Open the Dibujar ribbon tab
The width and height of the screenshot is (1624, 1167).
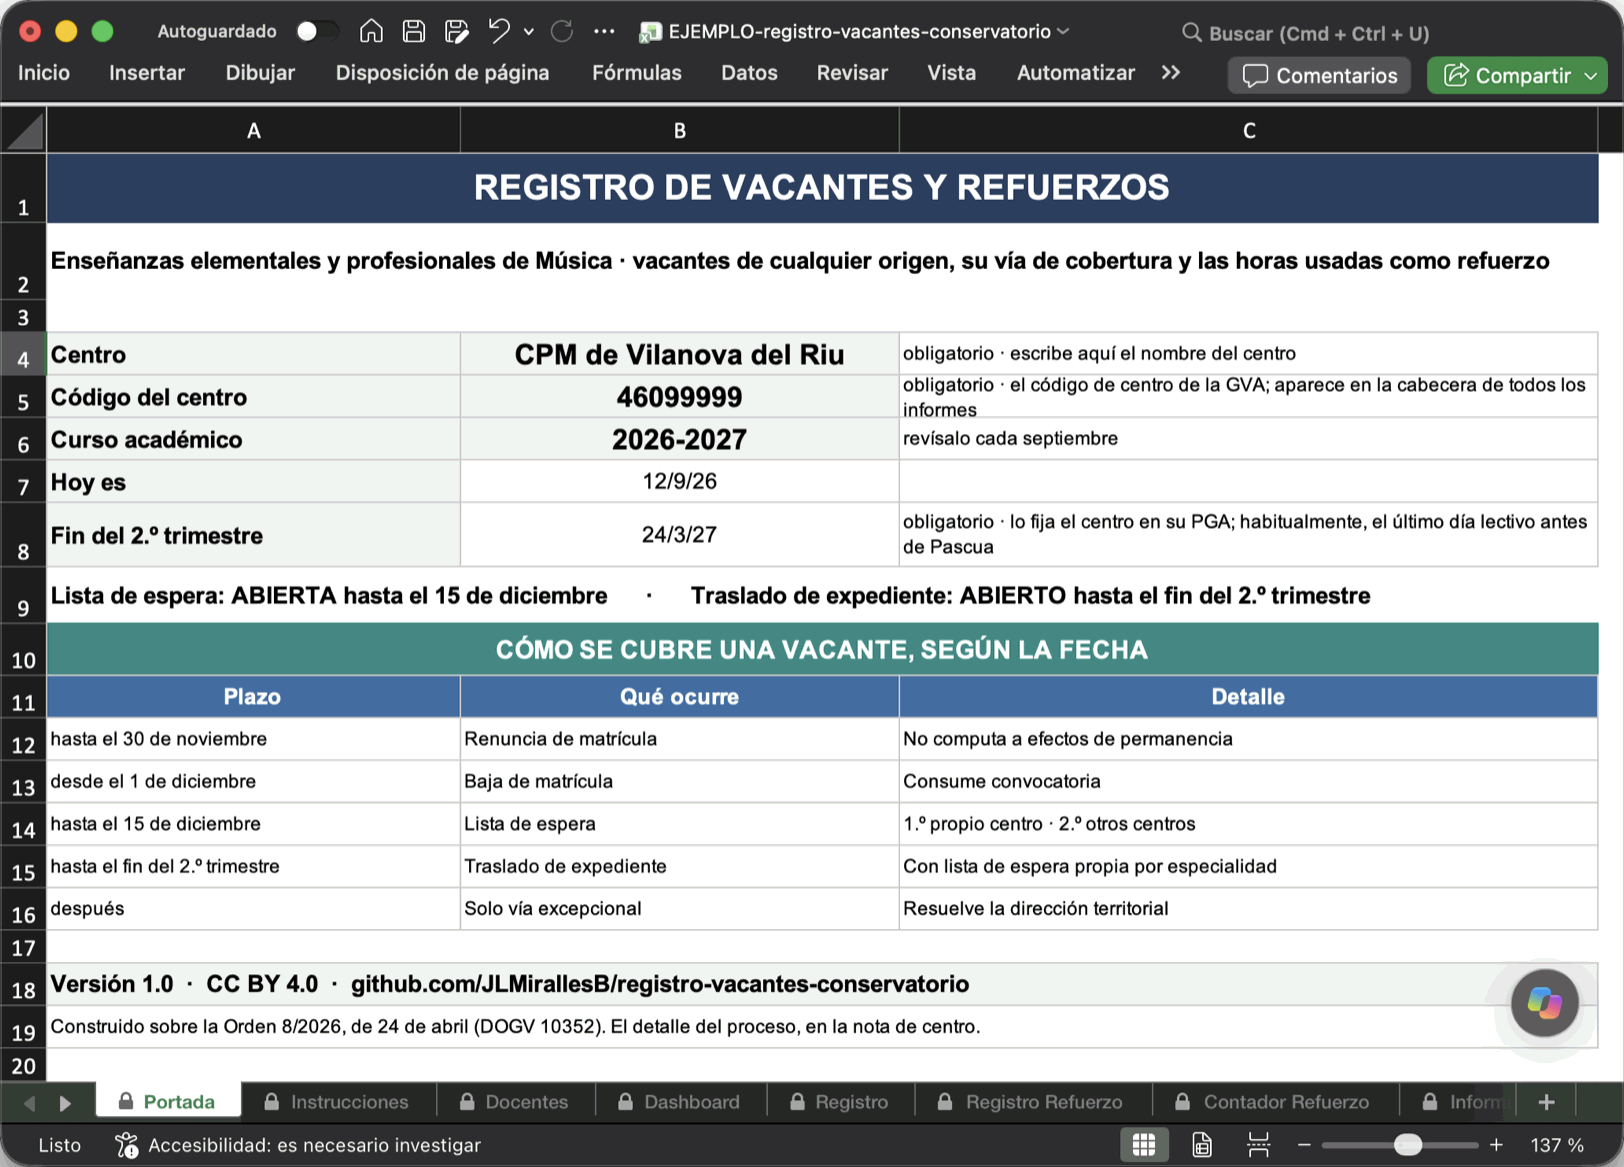(x=260, y=73)
